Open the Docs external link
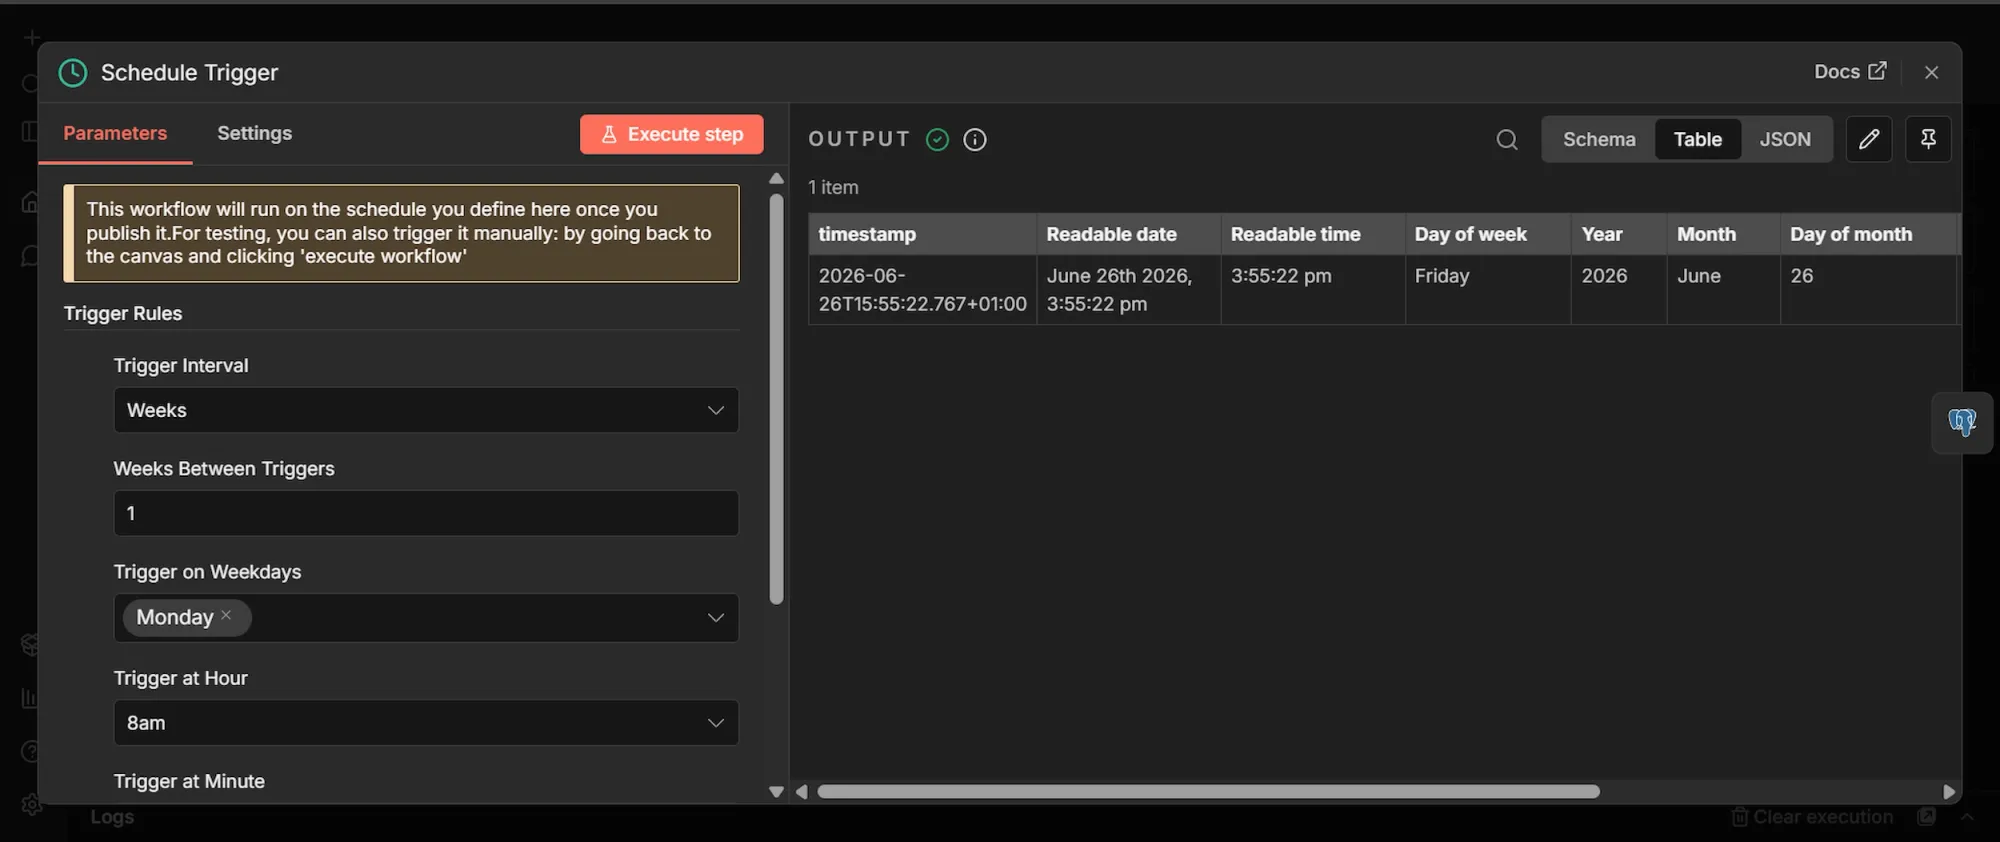Viewport: 2000px width, 842px height. pos(1850,72)
